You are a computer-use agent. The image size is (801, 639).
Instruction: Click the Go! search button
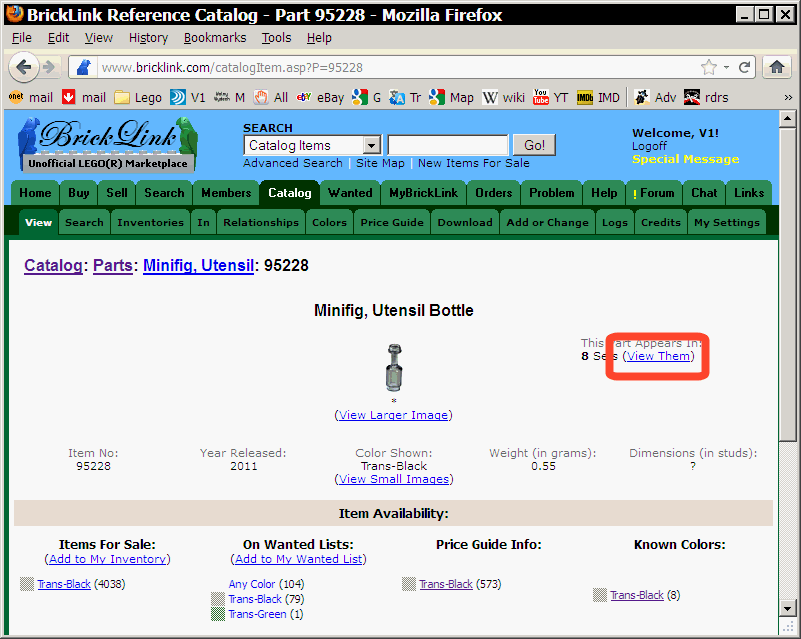(534, 146)
